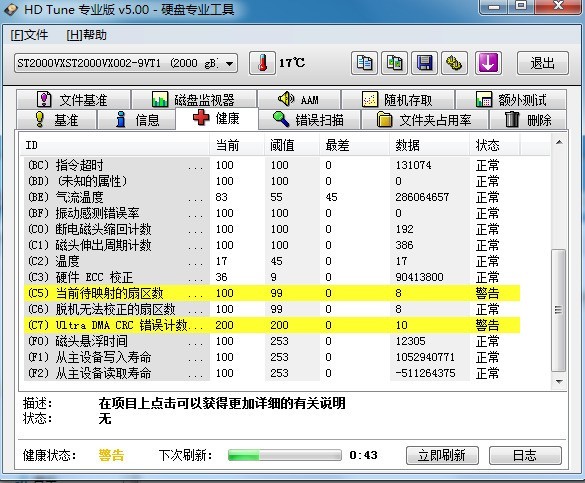This screenshot has width=585, height=483.
Task: Select the (C7) Ultra DMA CRC row
Action: [272, 325]
